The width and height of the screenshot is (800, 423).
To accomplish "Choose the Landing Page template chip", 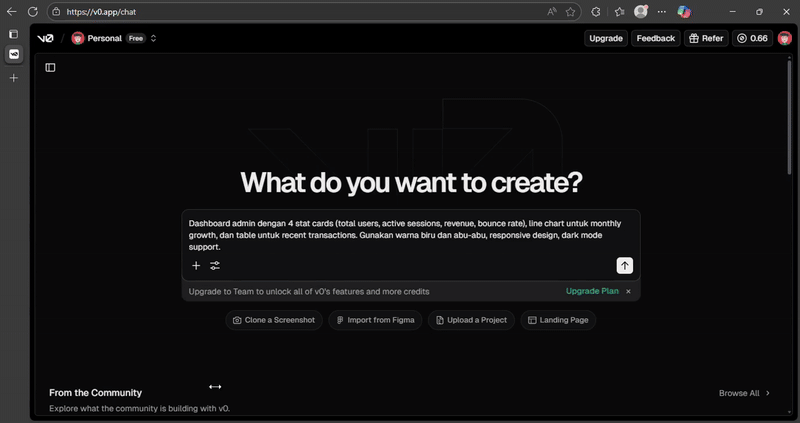I will pyautogui.click(x=558, y=320).
